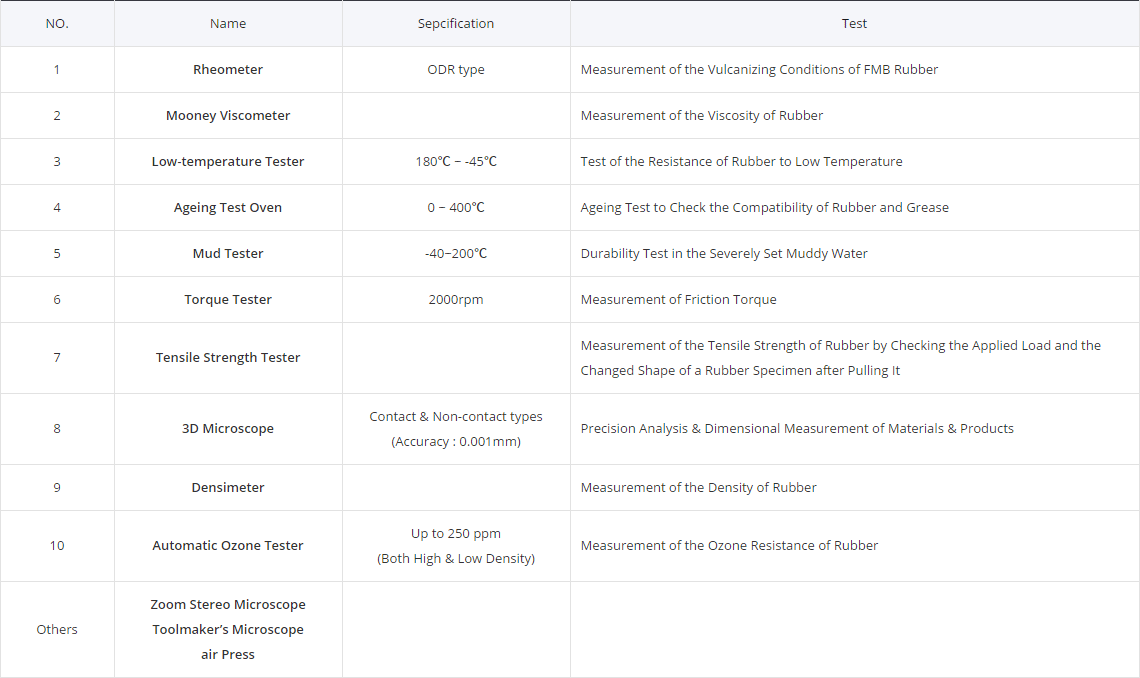Select Toolmaker's Microscope text
This screenshot has width=1140, height=678.
228,629
